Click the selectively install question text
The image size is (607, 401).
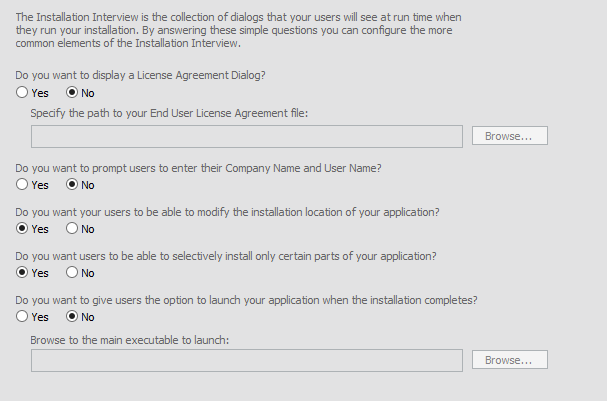pyautogui.click(x=226, y=256)
